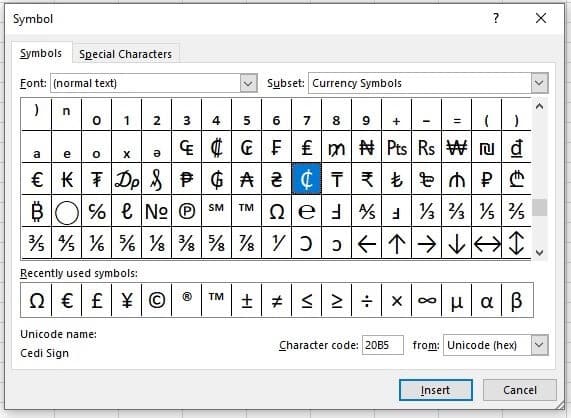Pick the infinity symbol from recently used

pos(426,300)
